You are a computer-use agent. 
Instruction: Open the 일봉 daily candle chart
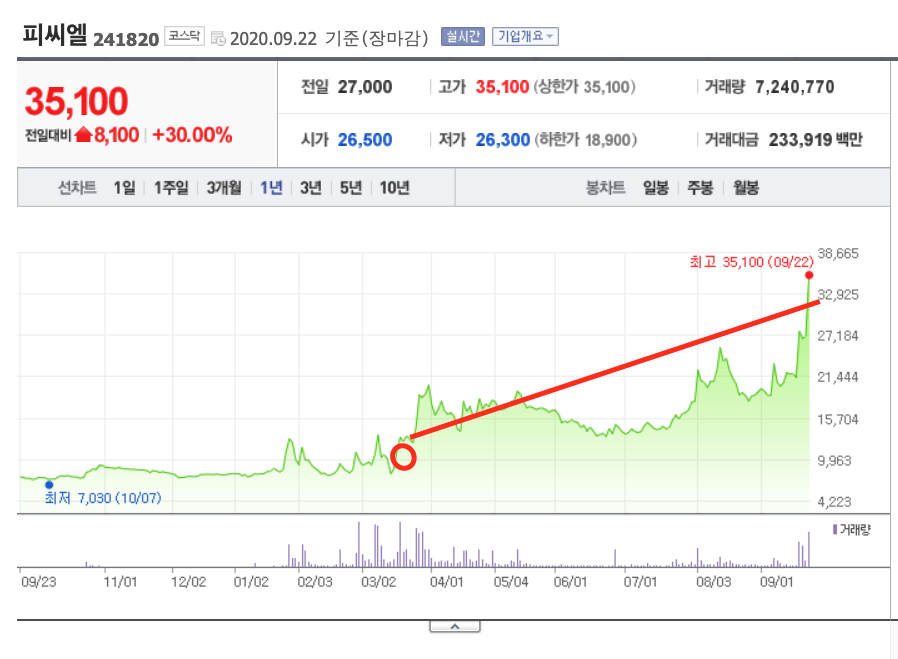[x=656, y=187]
